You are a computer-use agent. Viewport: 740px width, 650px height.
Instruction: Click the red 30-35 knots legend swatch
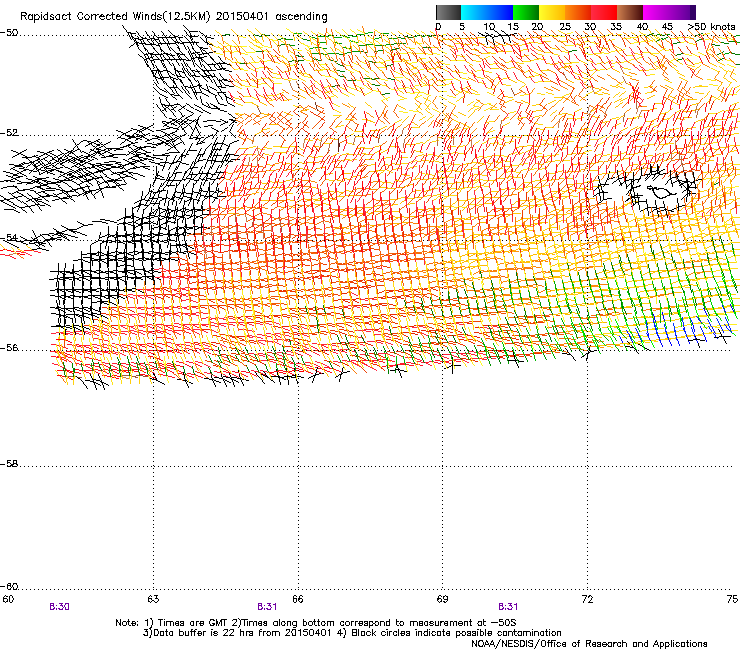point(604,12)
